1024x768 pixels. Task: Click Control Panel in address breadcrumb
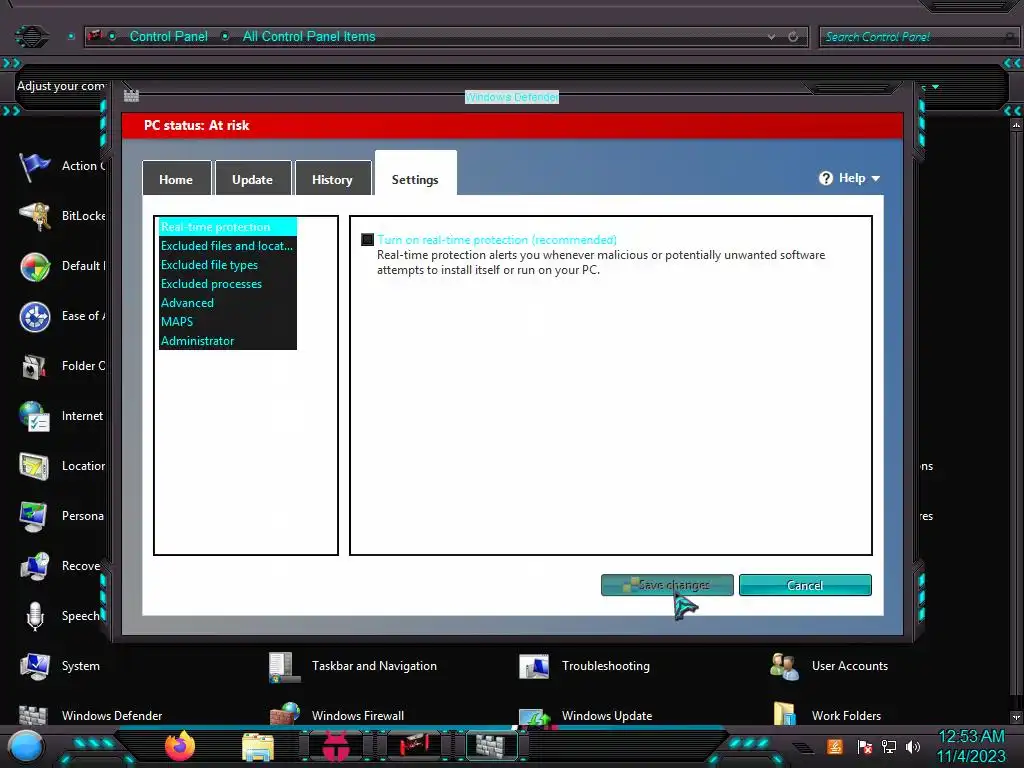point(168,37)
